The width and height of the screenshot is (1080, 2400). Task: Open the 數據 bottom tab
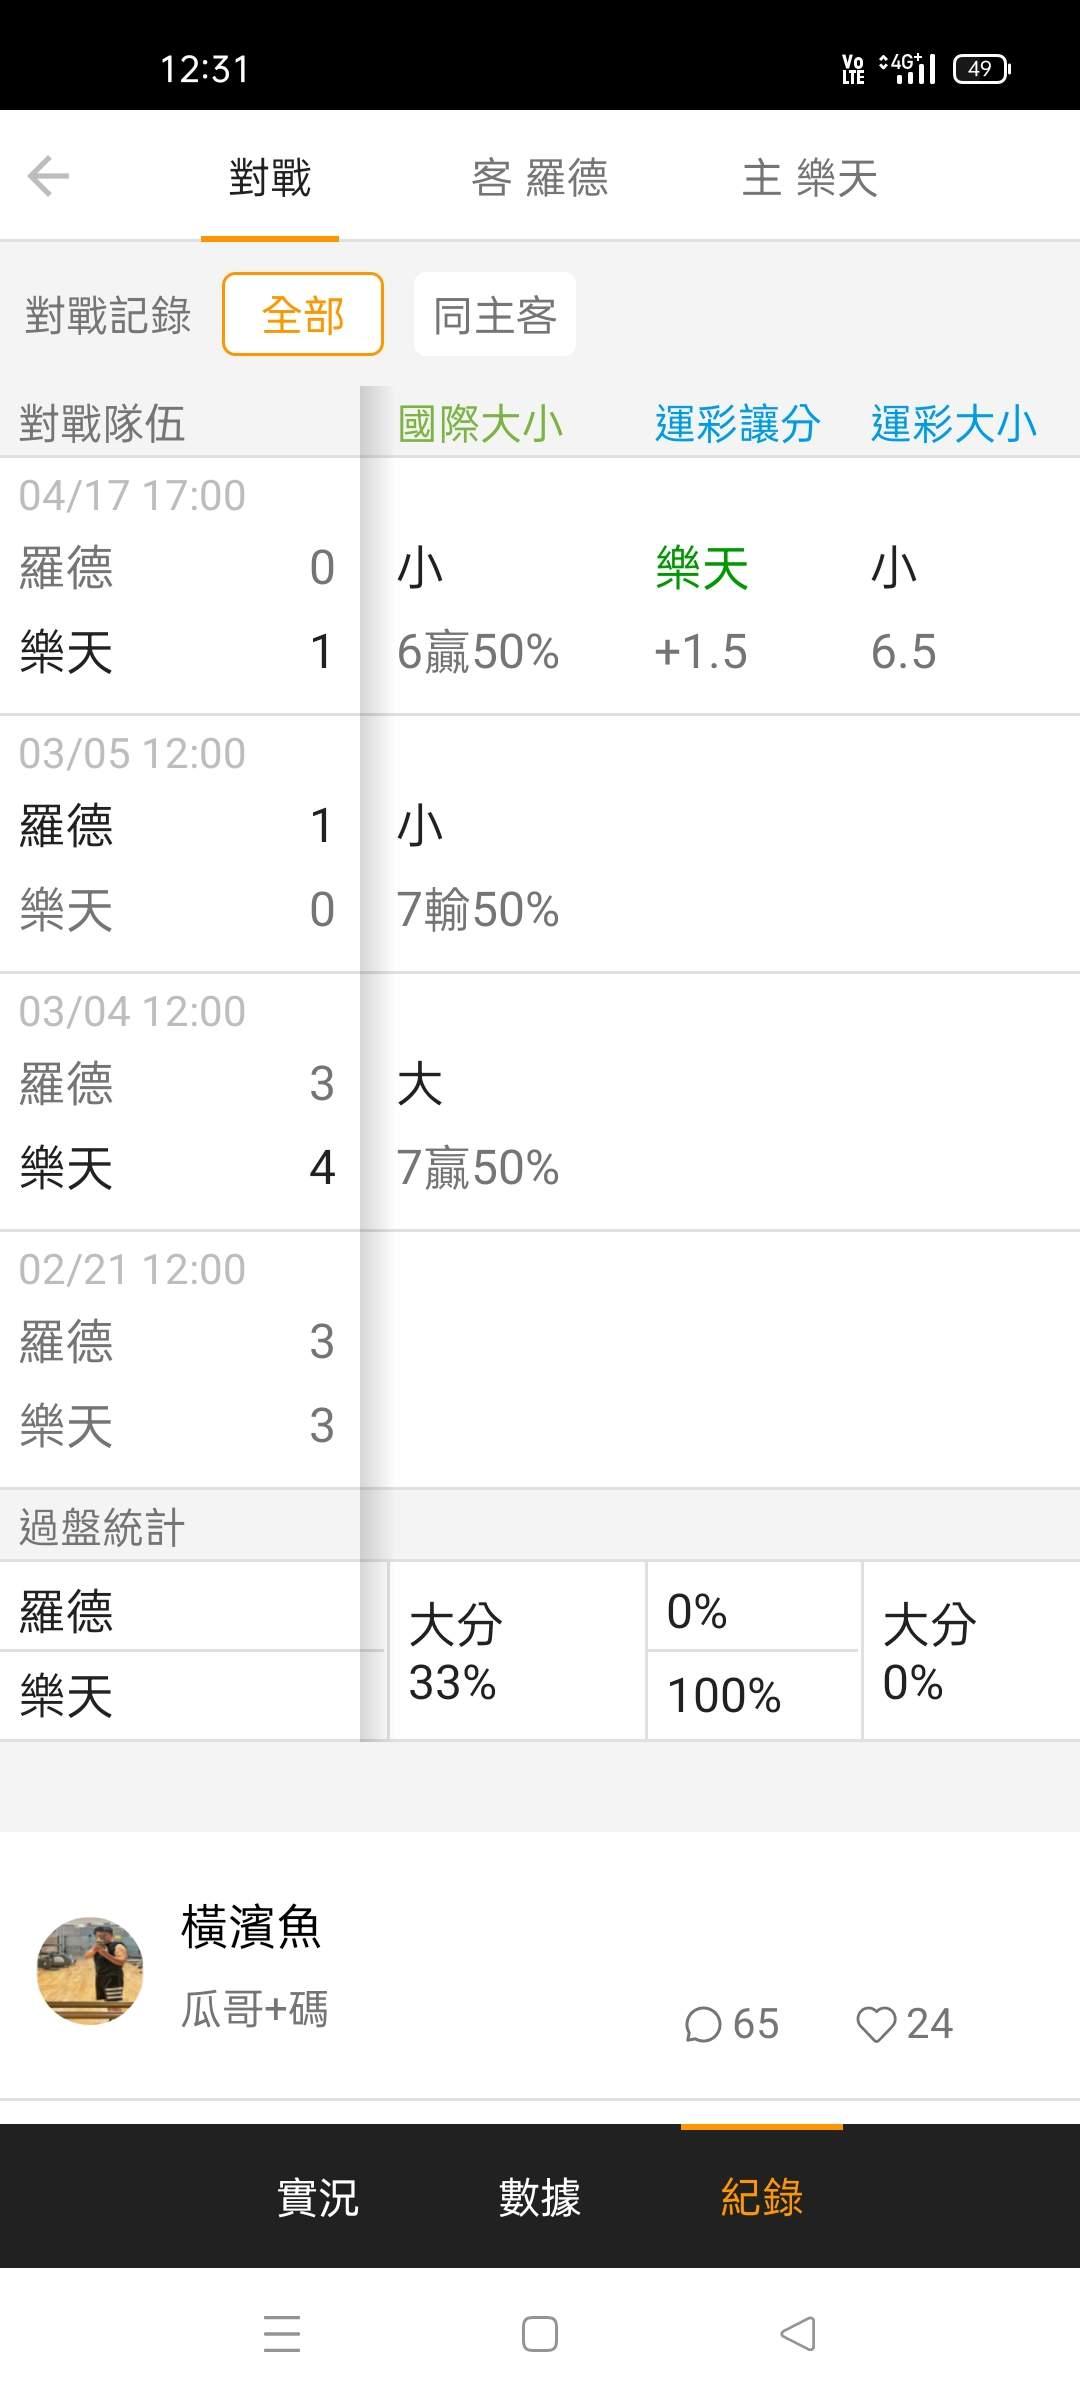pos(540,2197)
